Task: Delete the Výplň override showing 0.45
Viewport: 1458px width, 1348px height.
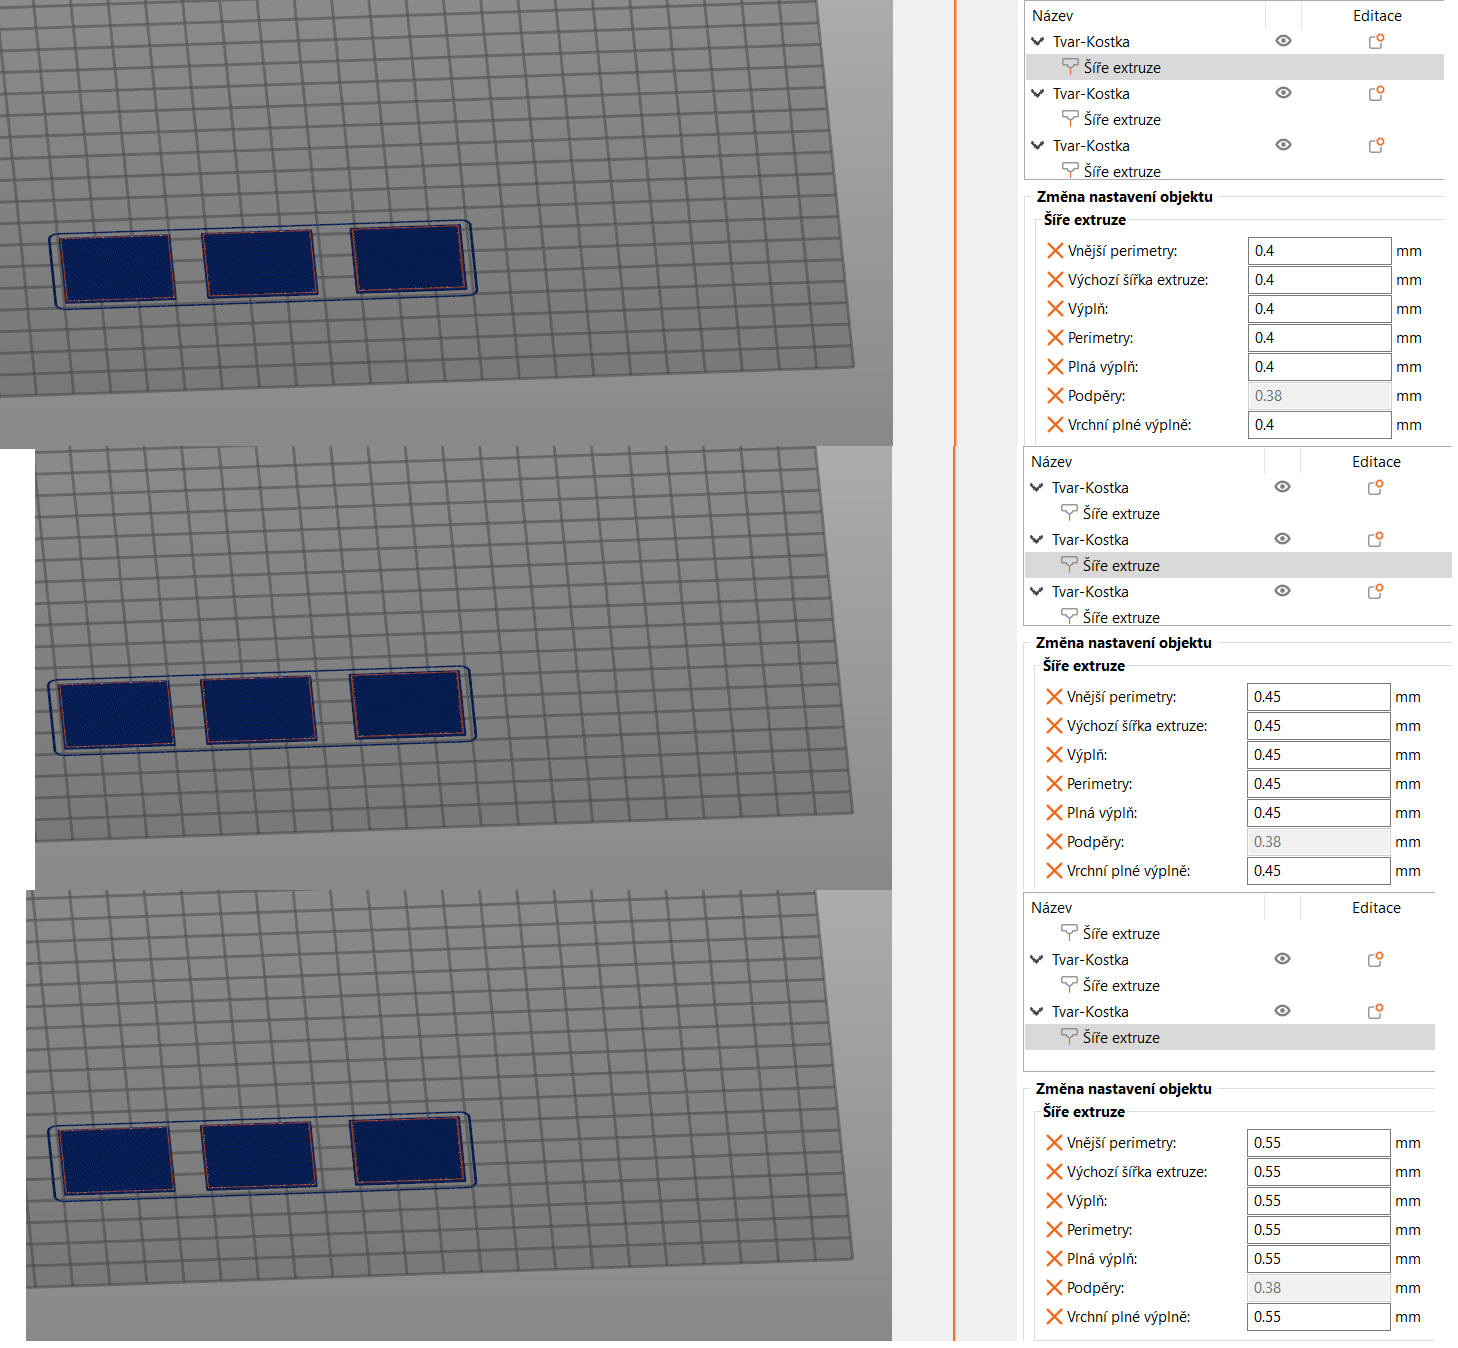Action: tap(1053, 755)
